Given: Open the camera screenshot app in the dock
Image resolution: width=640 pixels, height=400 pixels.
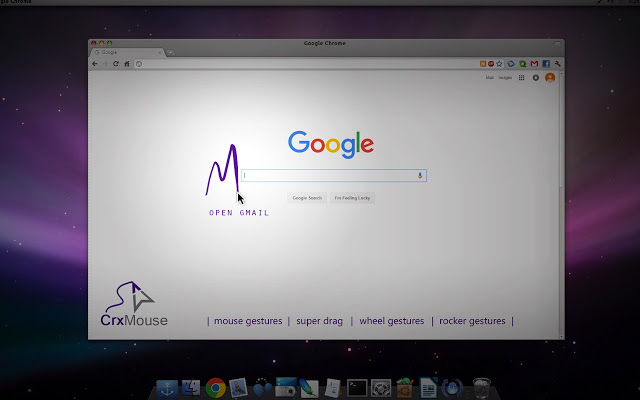Looking at the screenshot, I should pyautogui.click(x=285, y=387).
